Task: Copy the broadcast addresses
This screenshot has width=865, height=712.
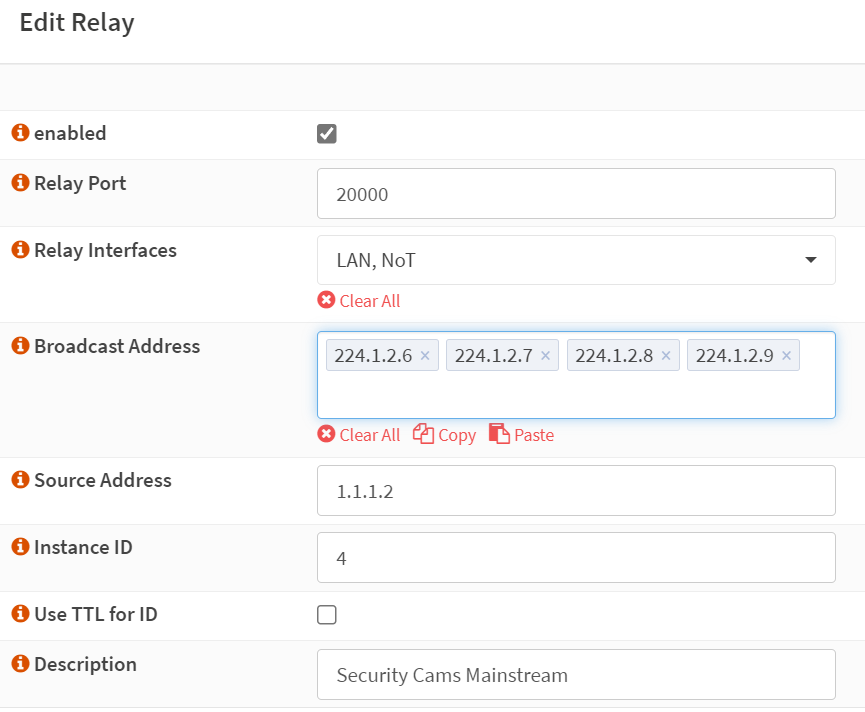Action: [x=445, y=435]
